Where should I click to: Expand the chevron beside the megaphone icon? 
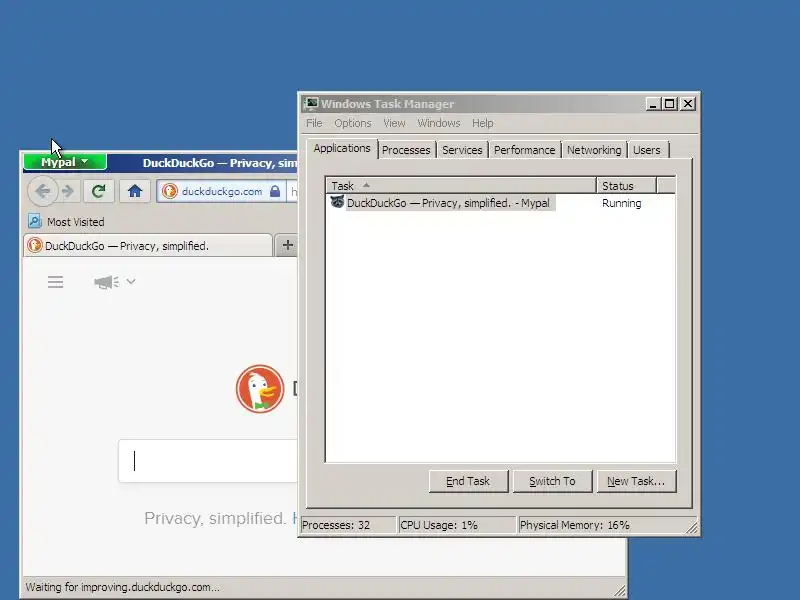point(131,281)
